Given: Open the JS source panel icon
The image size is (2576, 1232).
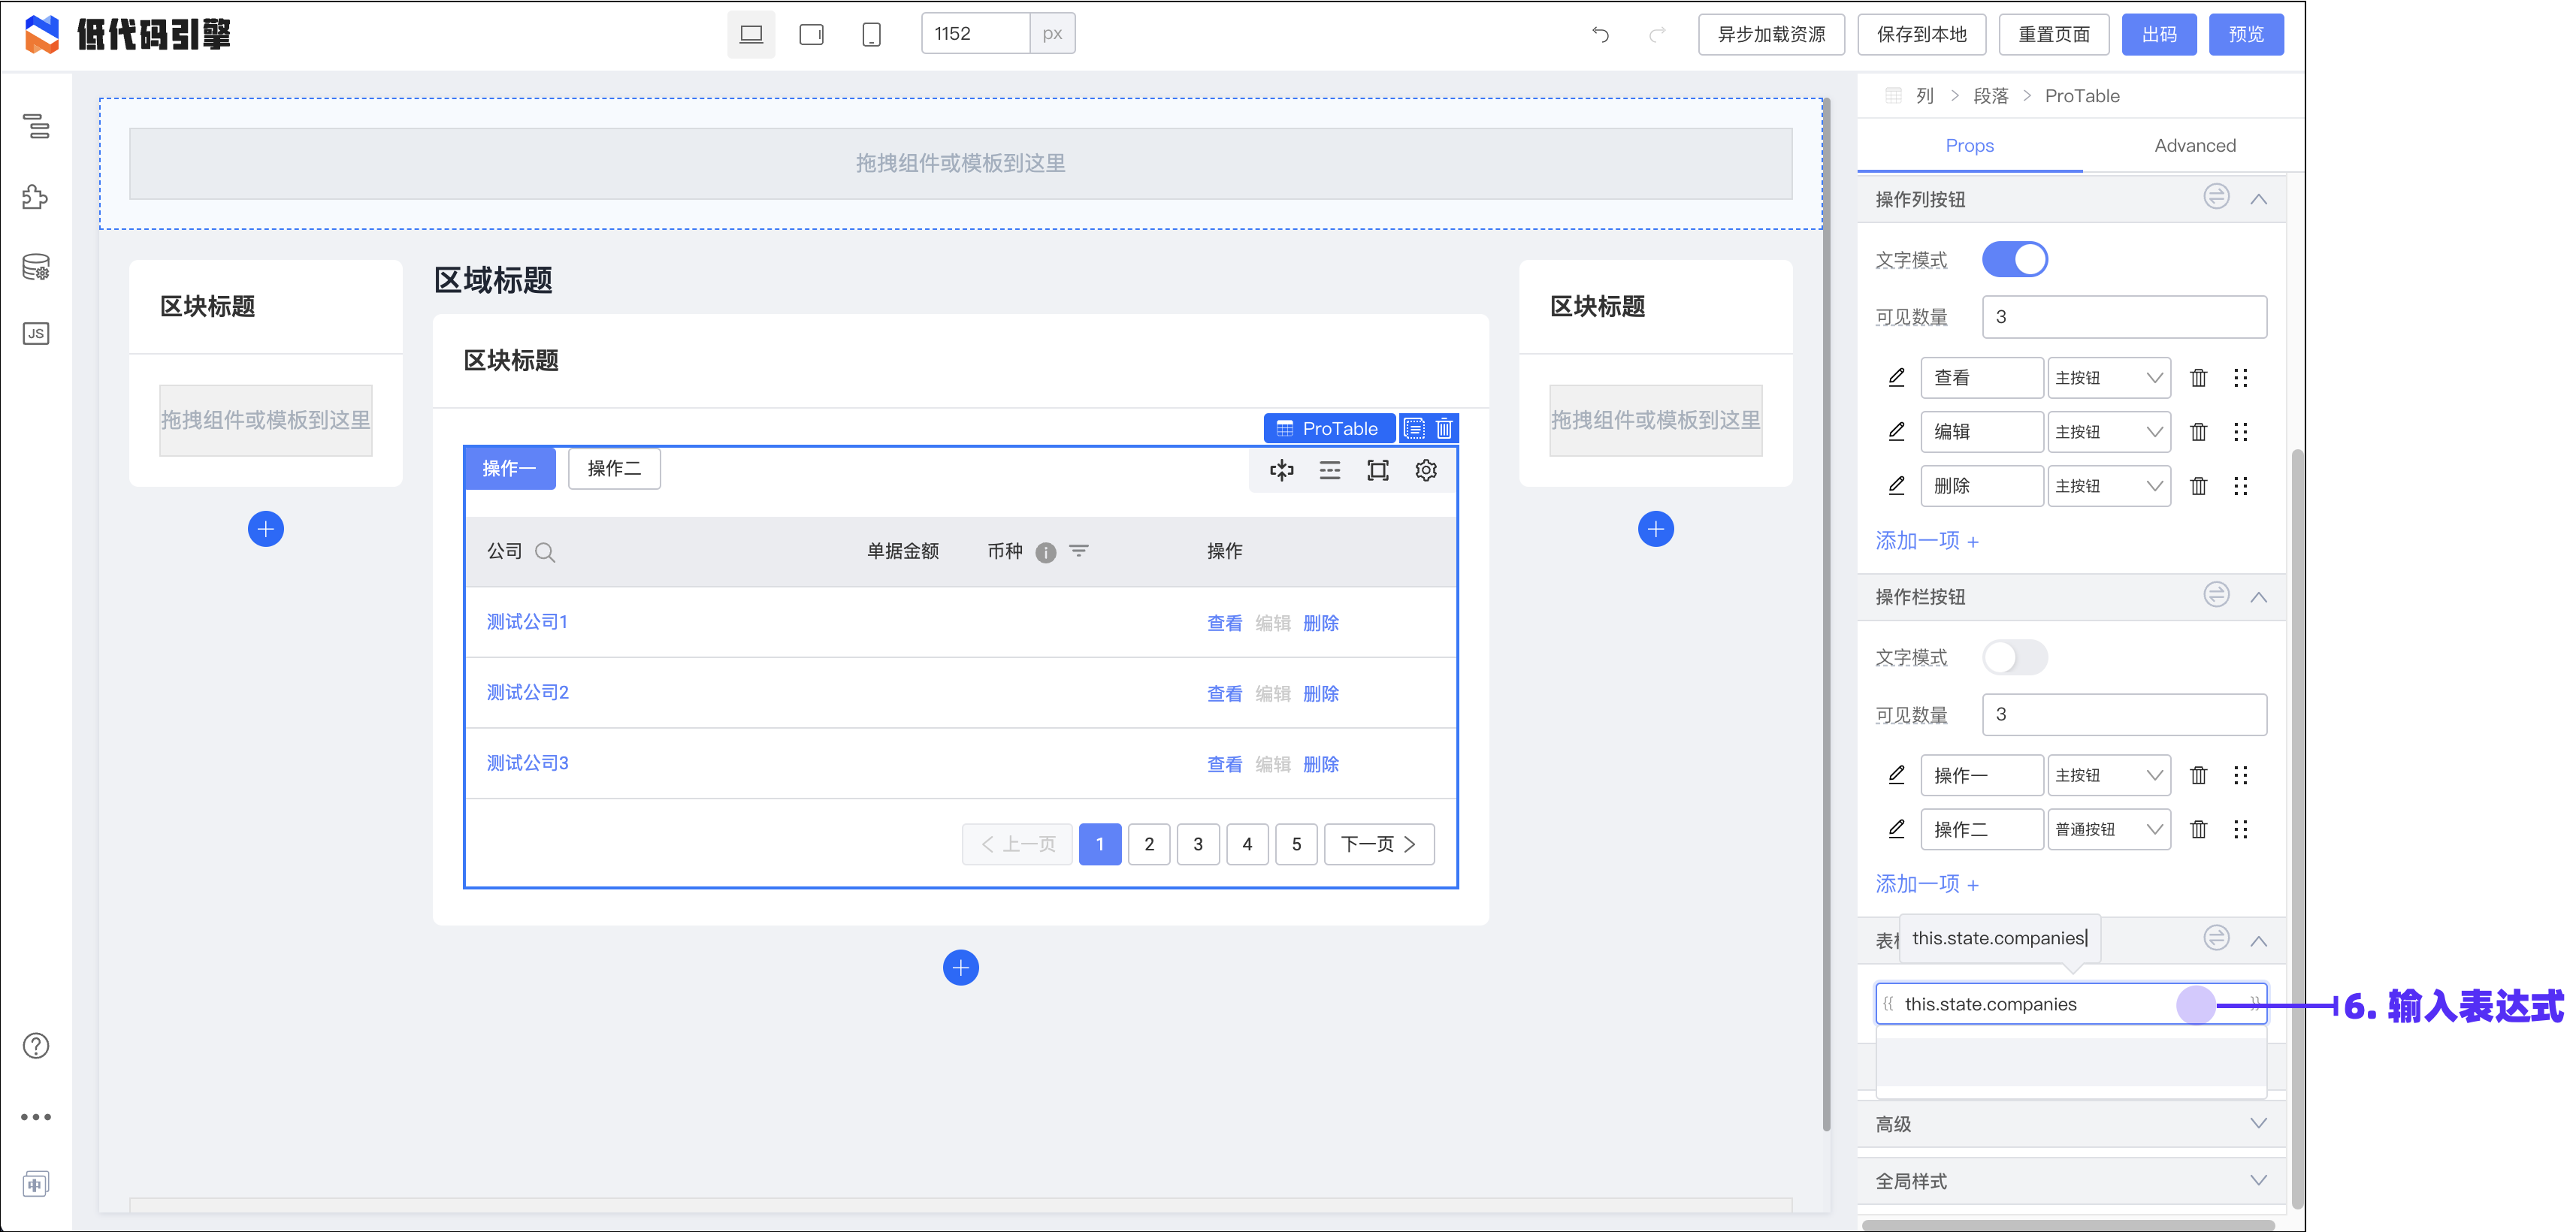Looking at the screenshot, I should pos(36,334).
